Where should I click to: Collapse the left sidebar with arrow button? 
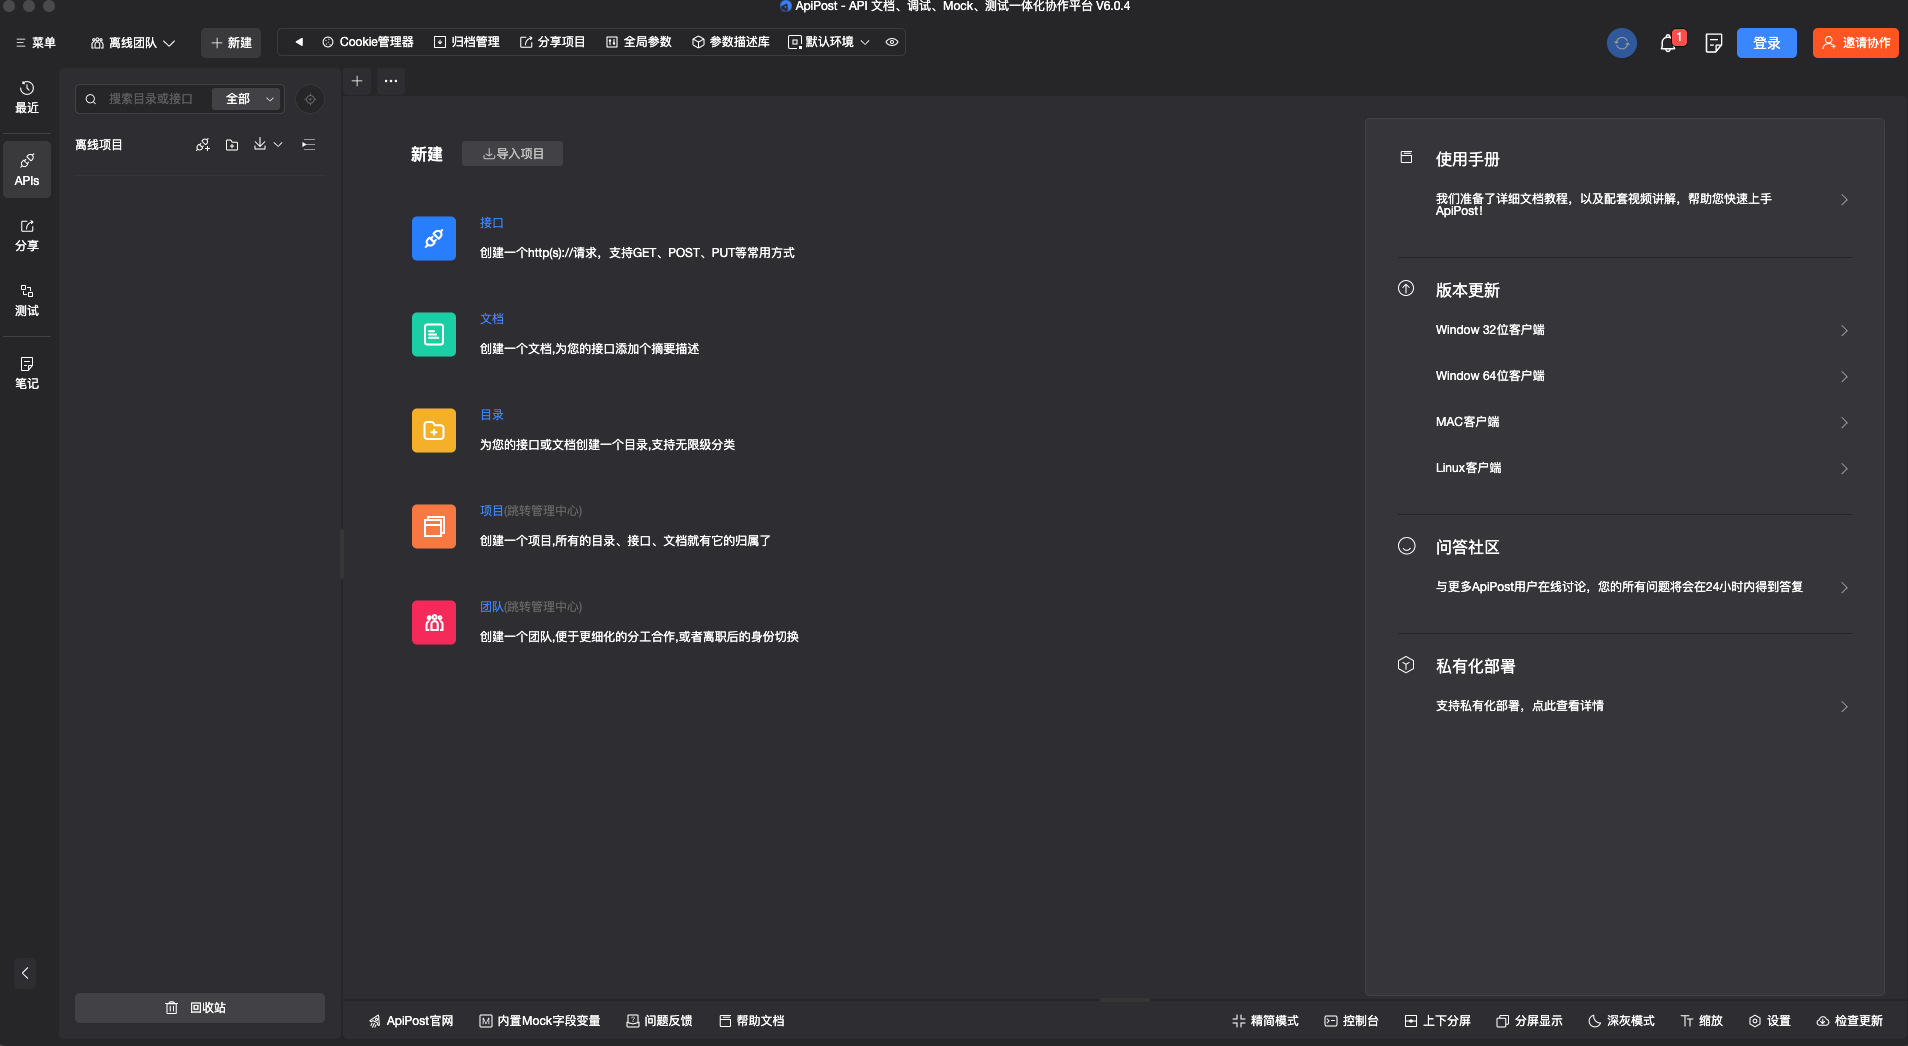tap(25, 973)
